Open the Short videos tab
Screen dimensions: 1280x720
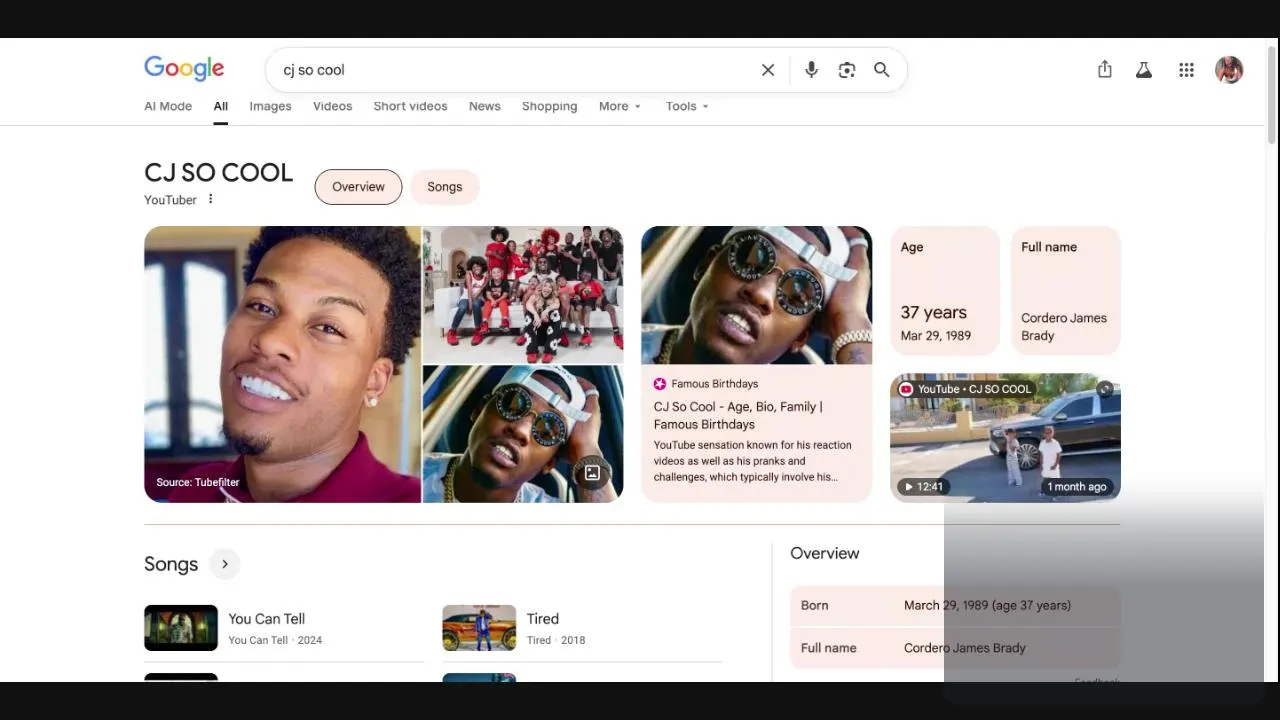coord(410,106)
